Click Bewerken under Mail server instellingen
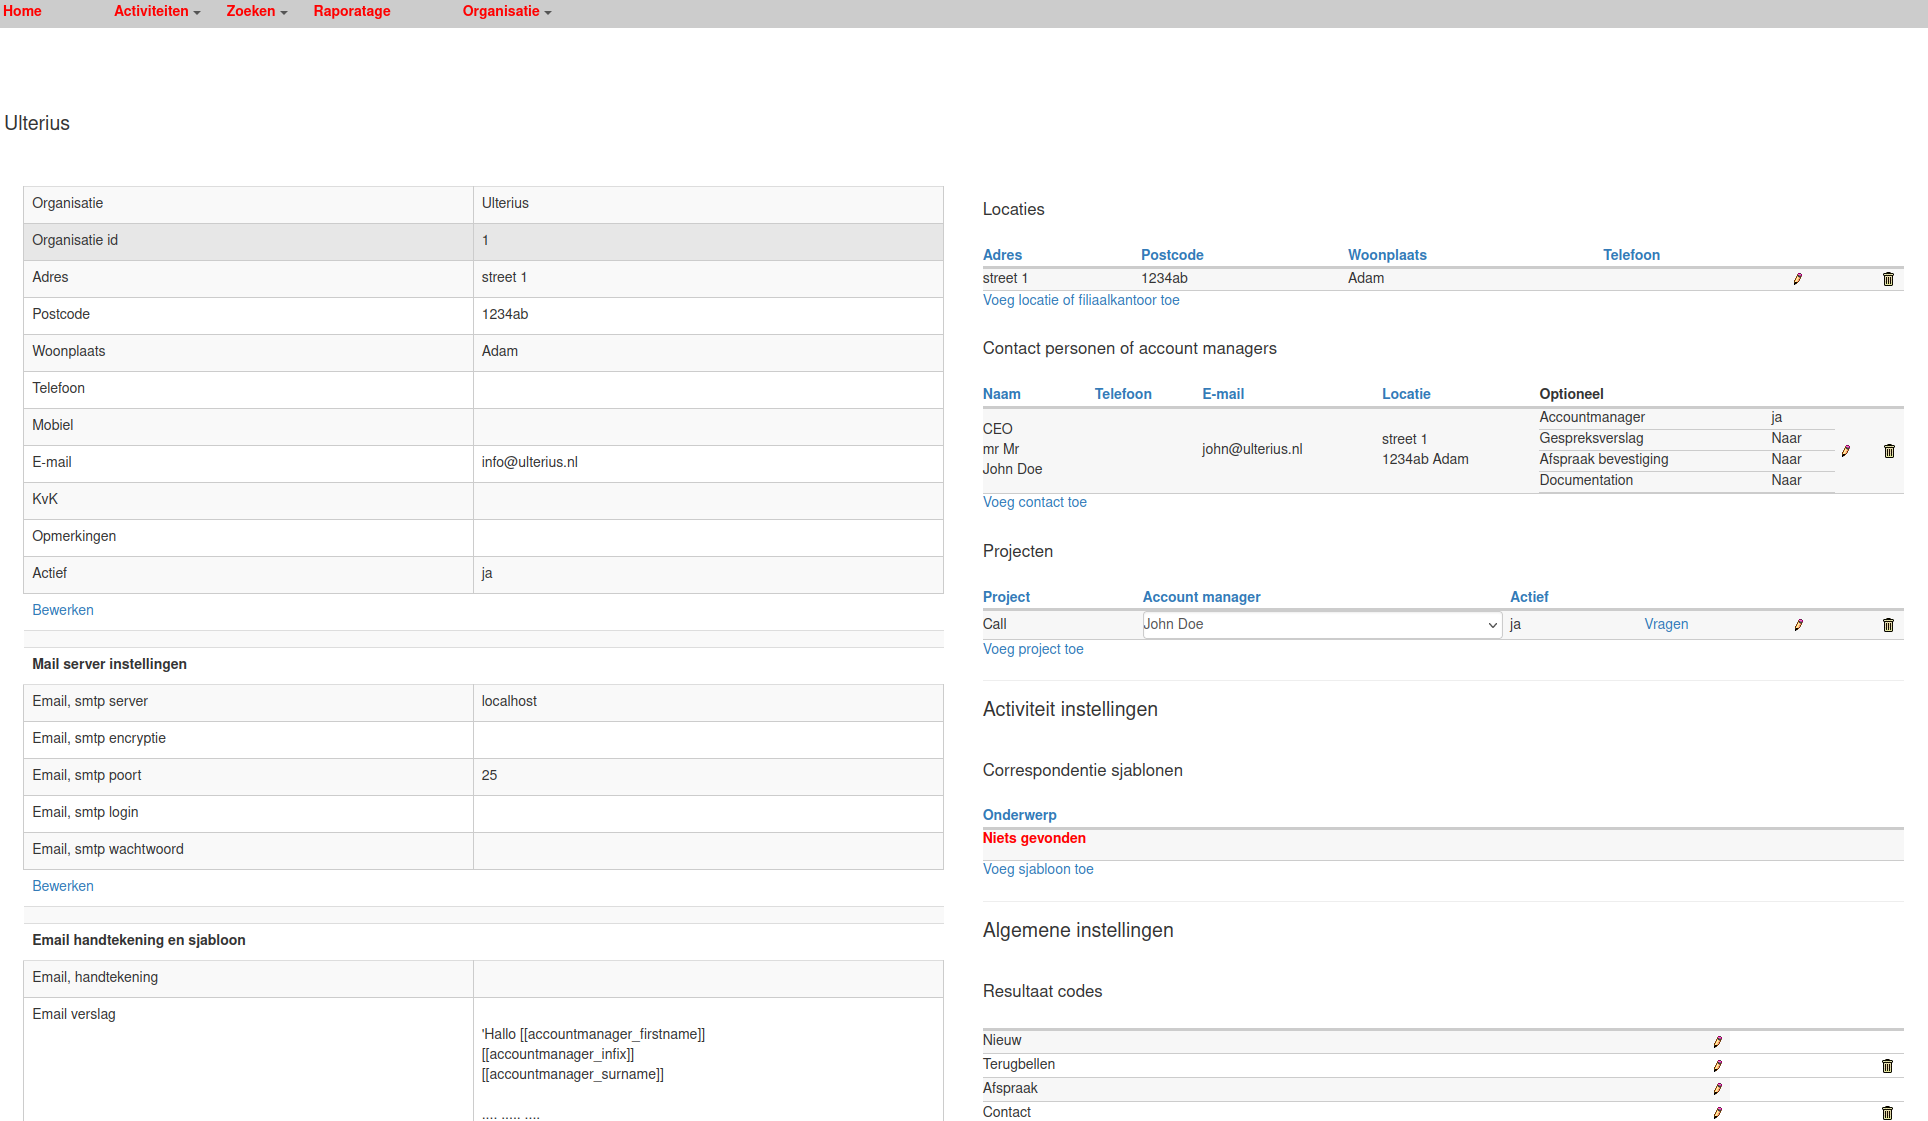This screenshot has height=1121, width=1928. [x=63, y=886]
